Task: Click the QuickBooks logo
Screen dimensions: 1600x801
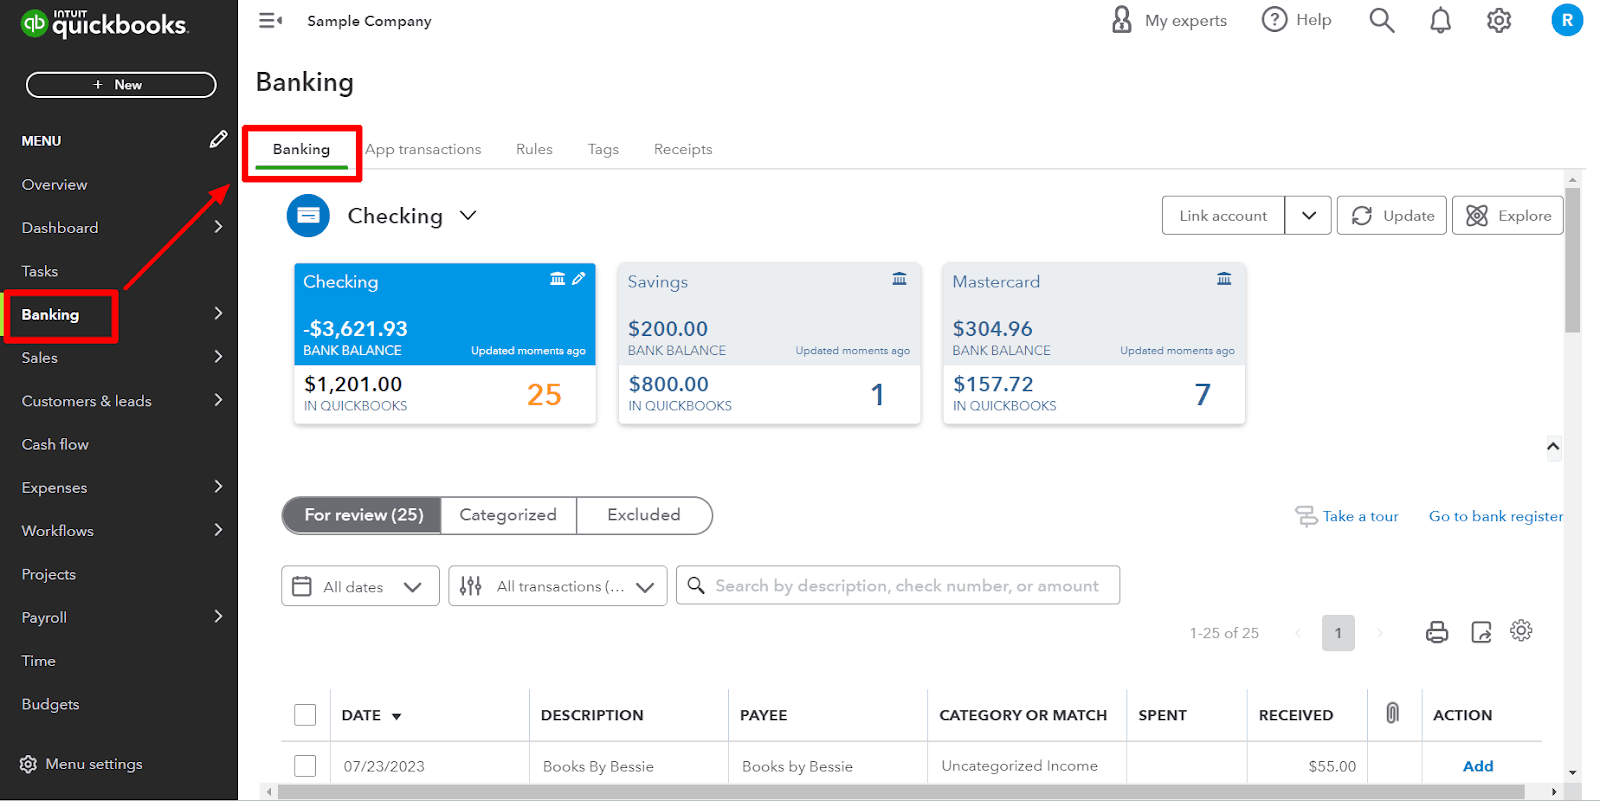Action: click(x=104, y=22)
